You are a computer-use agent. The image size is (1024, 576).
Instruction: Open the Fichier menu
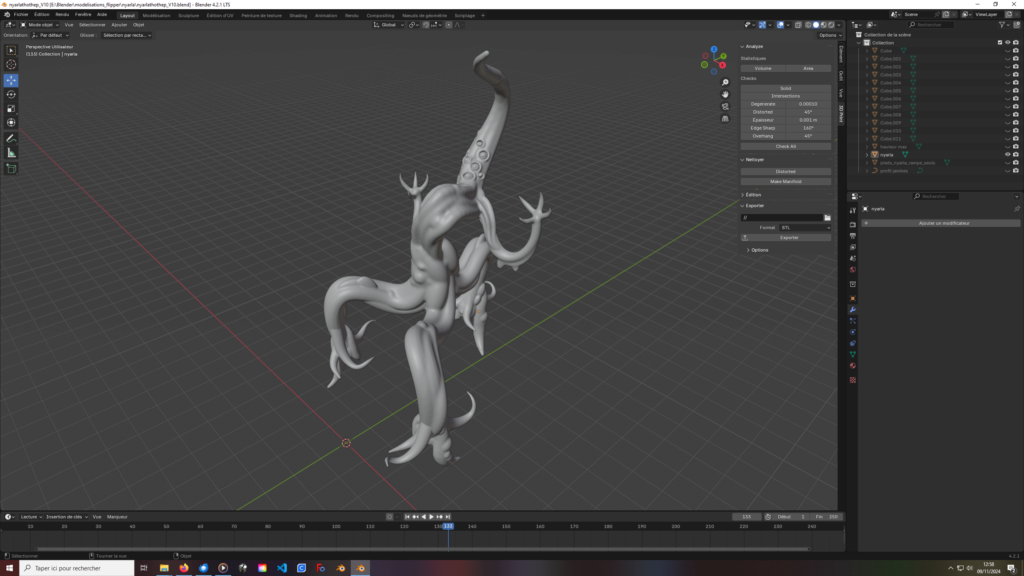click(21, 14)
